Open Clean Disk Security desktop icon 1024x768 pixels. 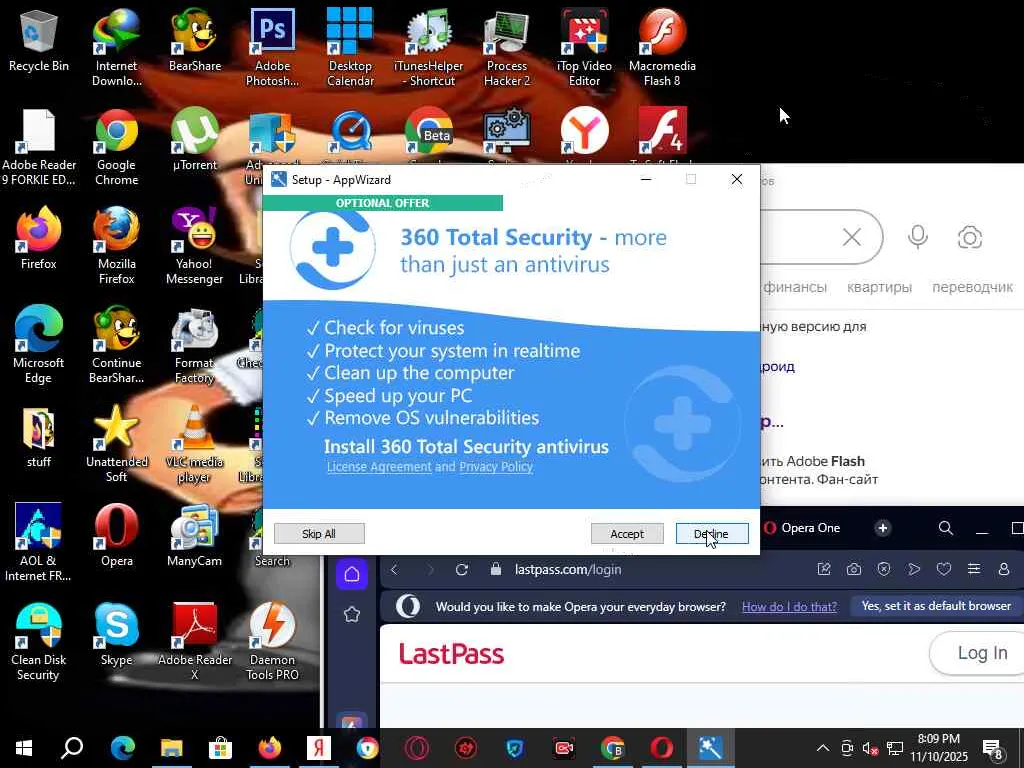pyautogui.click(x=39, y=642)
